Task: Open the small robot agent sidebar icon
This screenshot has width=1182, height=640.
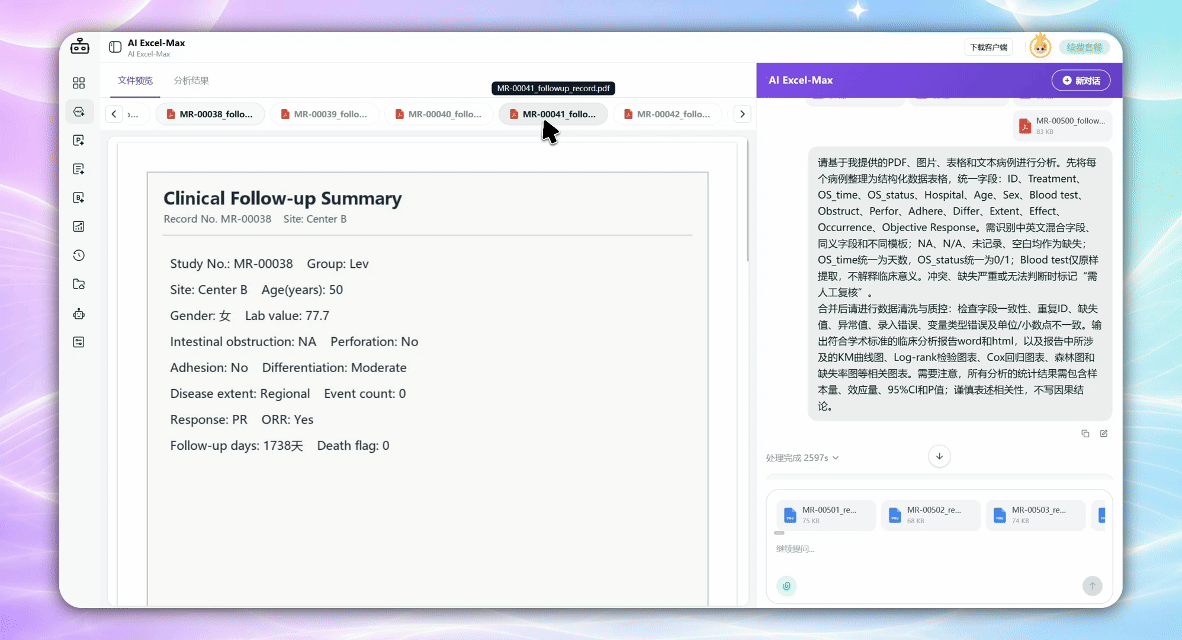Action: click(x=79, y=314)
